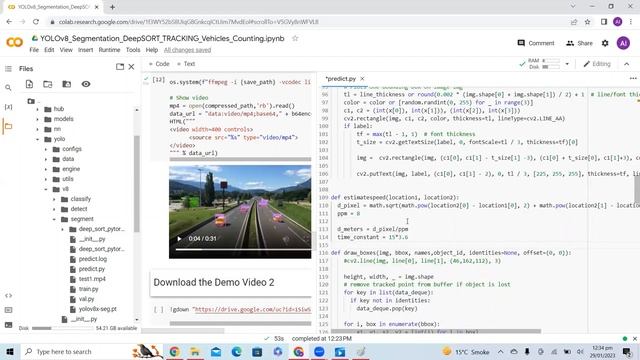Viewport: 640px width, 360px height.
Task: Open code snippets sidebar icon
Action: coord(8,296)
